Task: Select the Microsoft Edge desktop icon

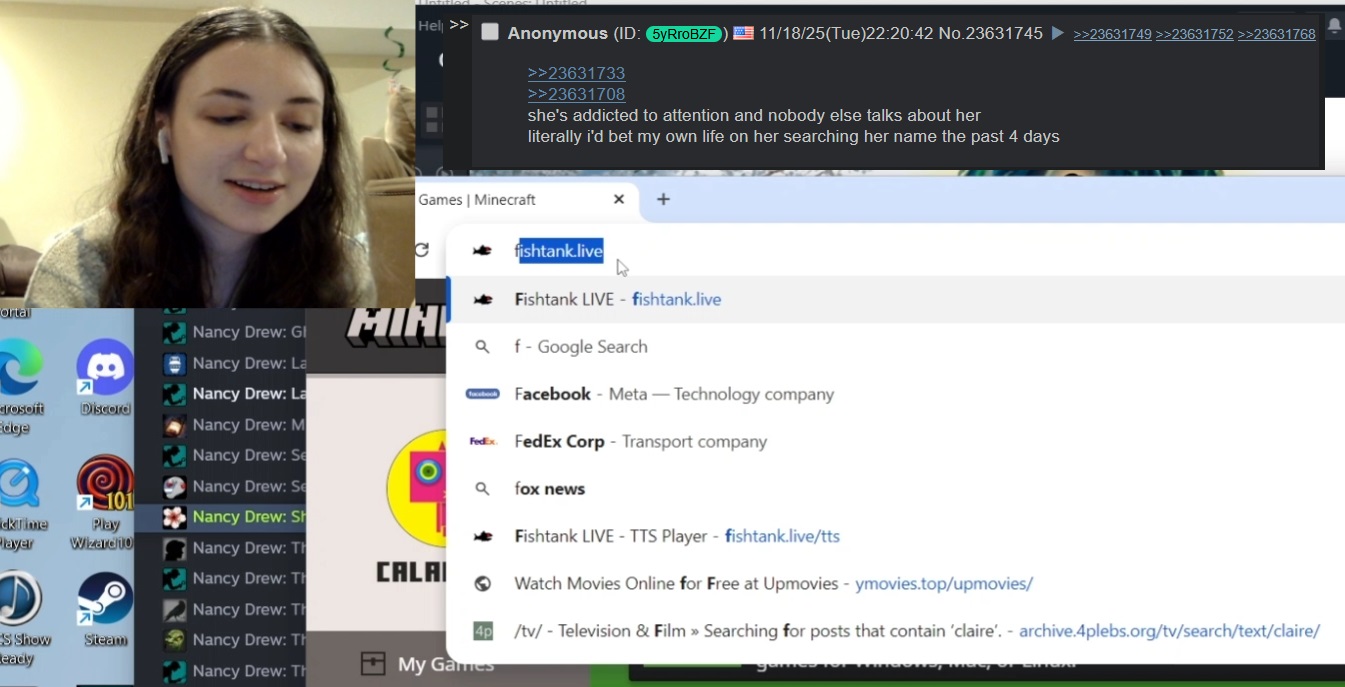Action: coord(20,385)
